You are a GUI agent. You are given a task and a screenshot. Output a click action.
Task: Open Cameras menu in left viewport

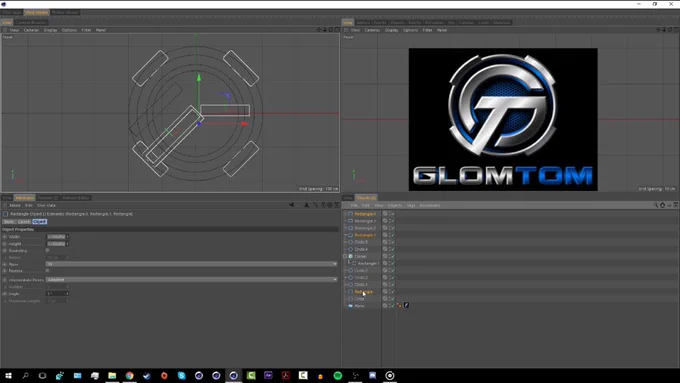coord(31,30)
